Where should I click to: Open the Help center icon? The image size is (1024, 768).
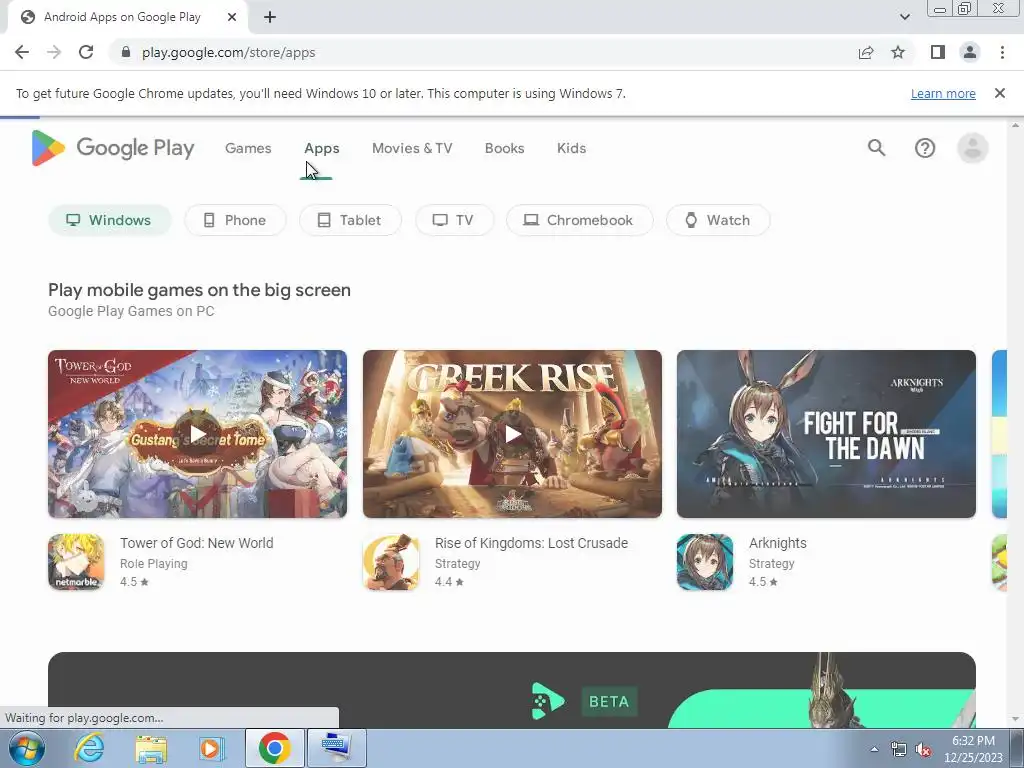click(925, 148)
